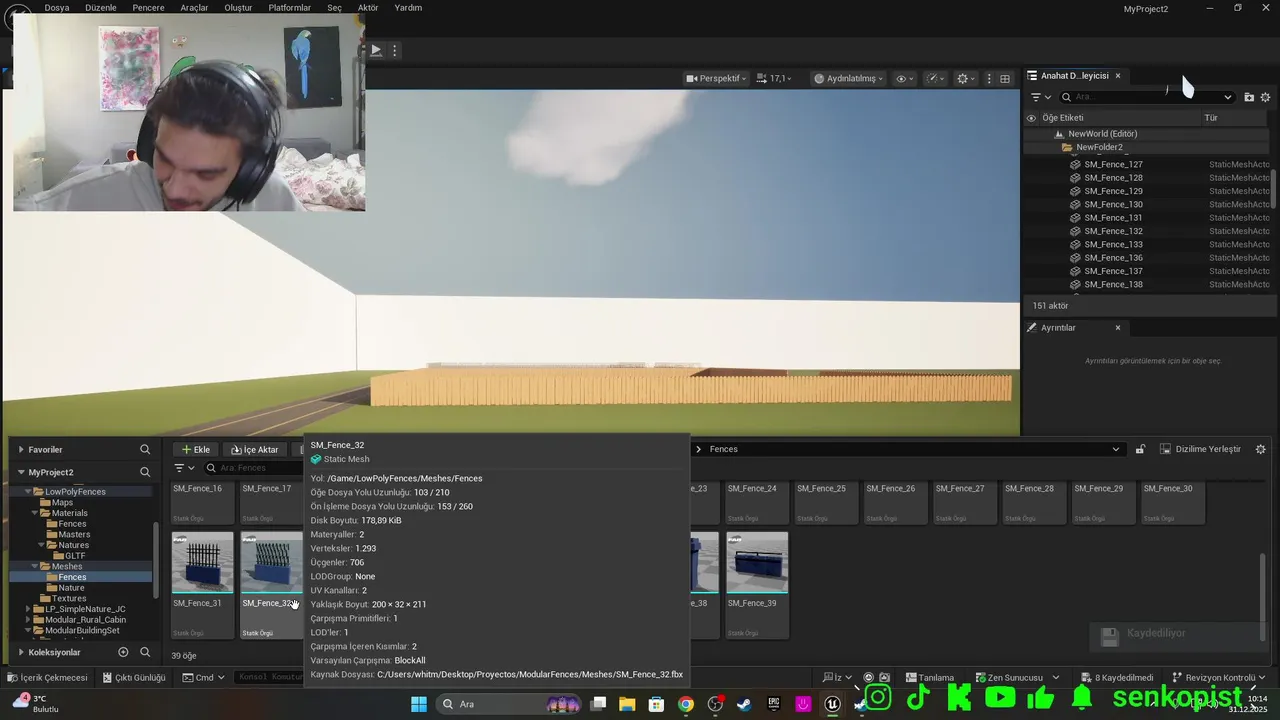1280x720 pixels.
Task: Open the outliner settings gear
Action: [1265, 97]
